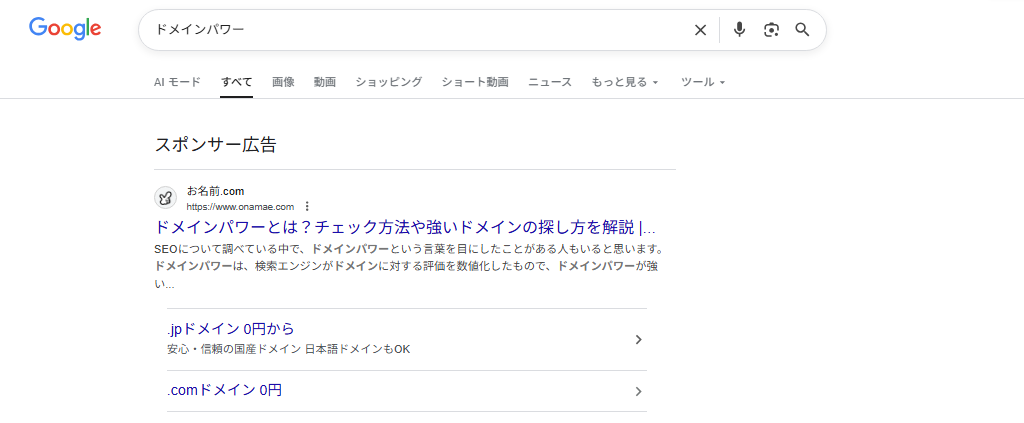Open the ツール dropdown
This screenshot has width=1024, height=423.
(x=702, y=82)
